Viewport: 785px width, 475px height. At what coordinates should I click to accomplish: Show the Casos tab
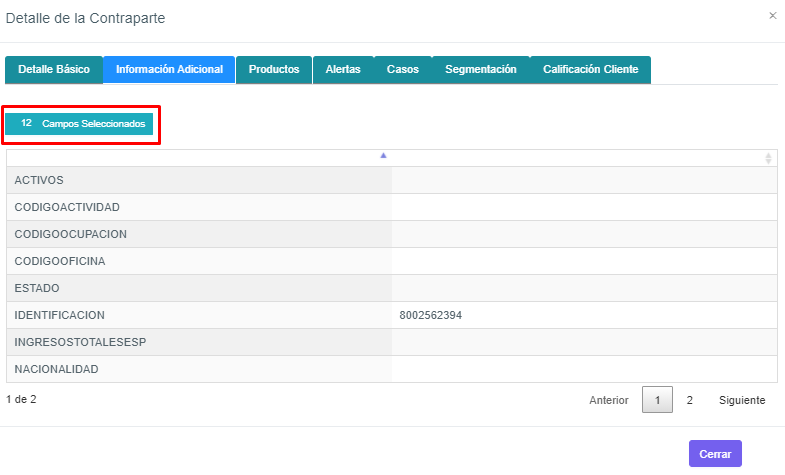403,70
